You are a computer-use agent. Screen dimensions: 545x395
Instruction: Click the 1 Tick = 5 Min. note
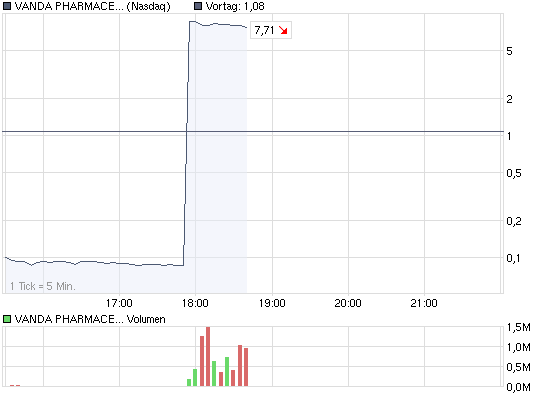pos(43,286)
